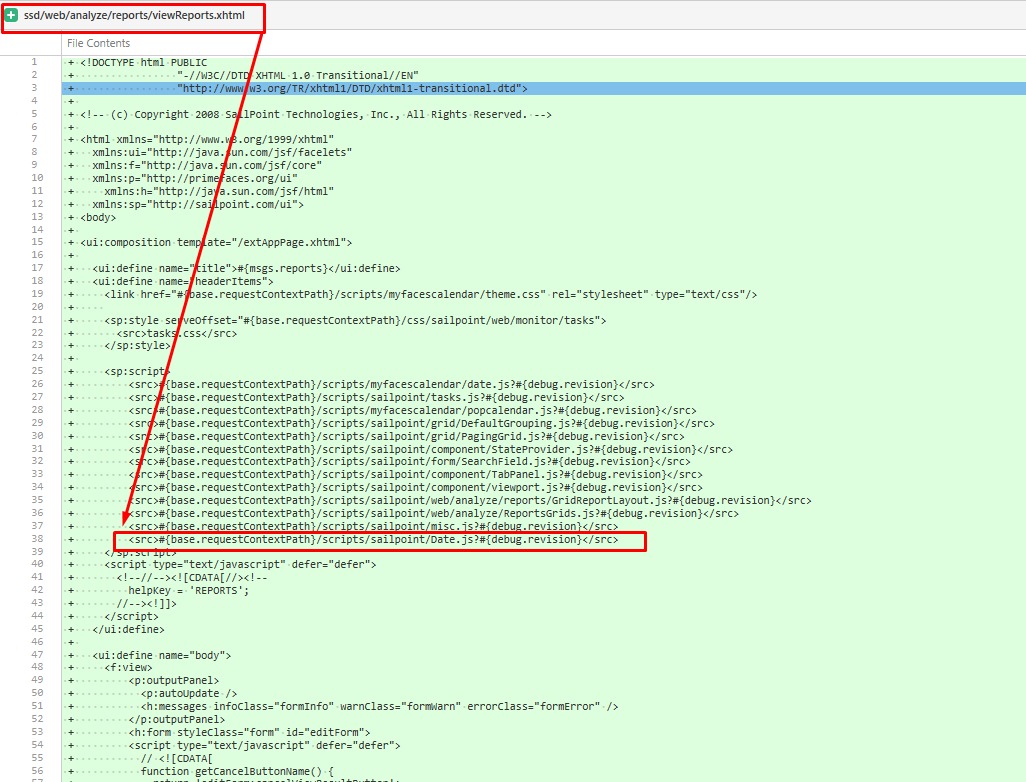Select the grid/PagingGrid.js src line

click(x=406, y=436)
